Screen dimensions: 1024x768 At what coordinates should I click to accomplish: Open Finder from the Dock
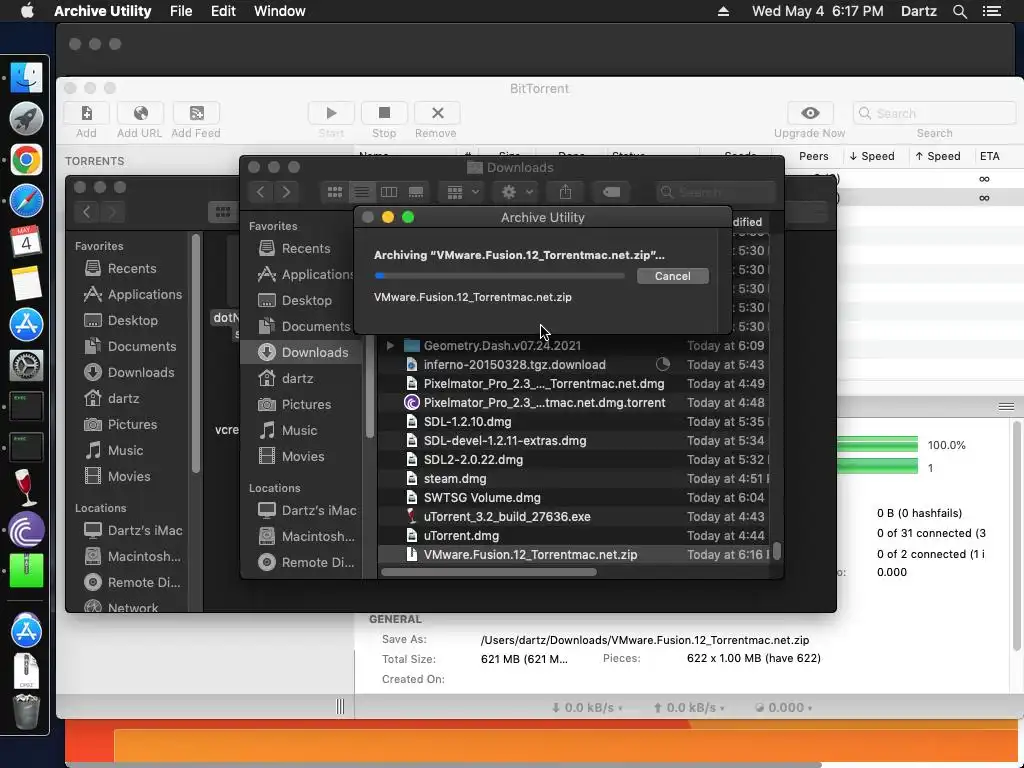coord(26,78)
